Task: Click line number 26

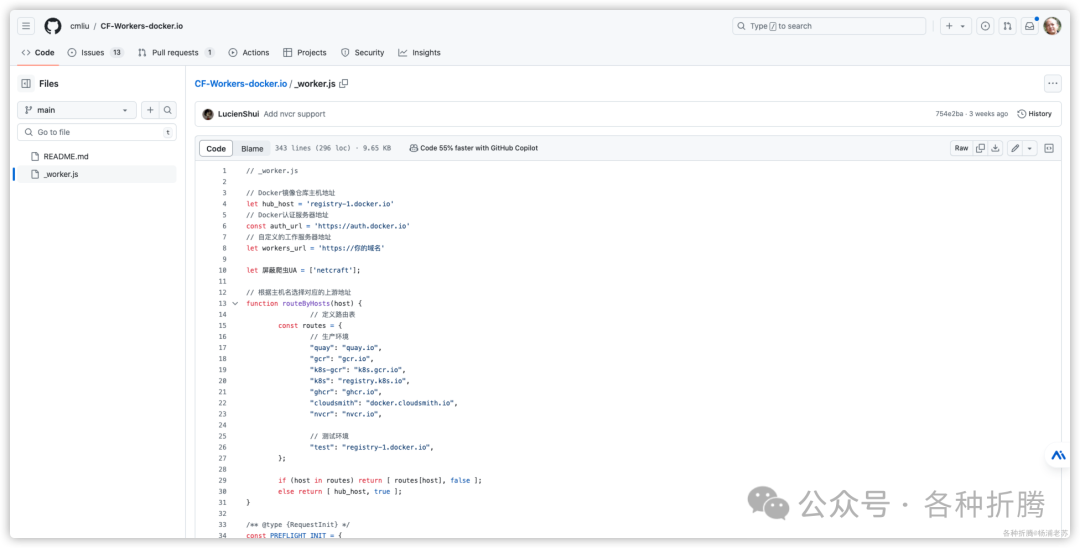Action: (222, 447)
